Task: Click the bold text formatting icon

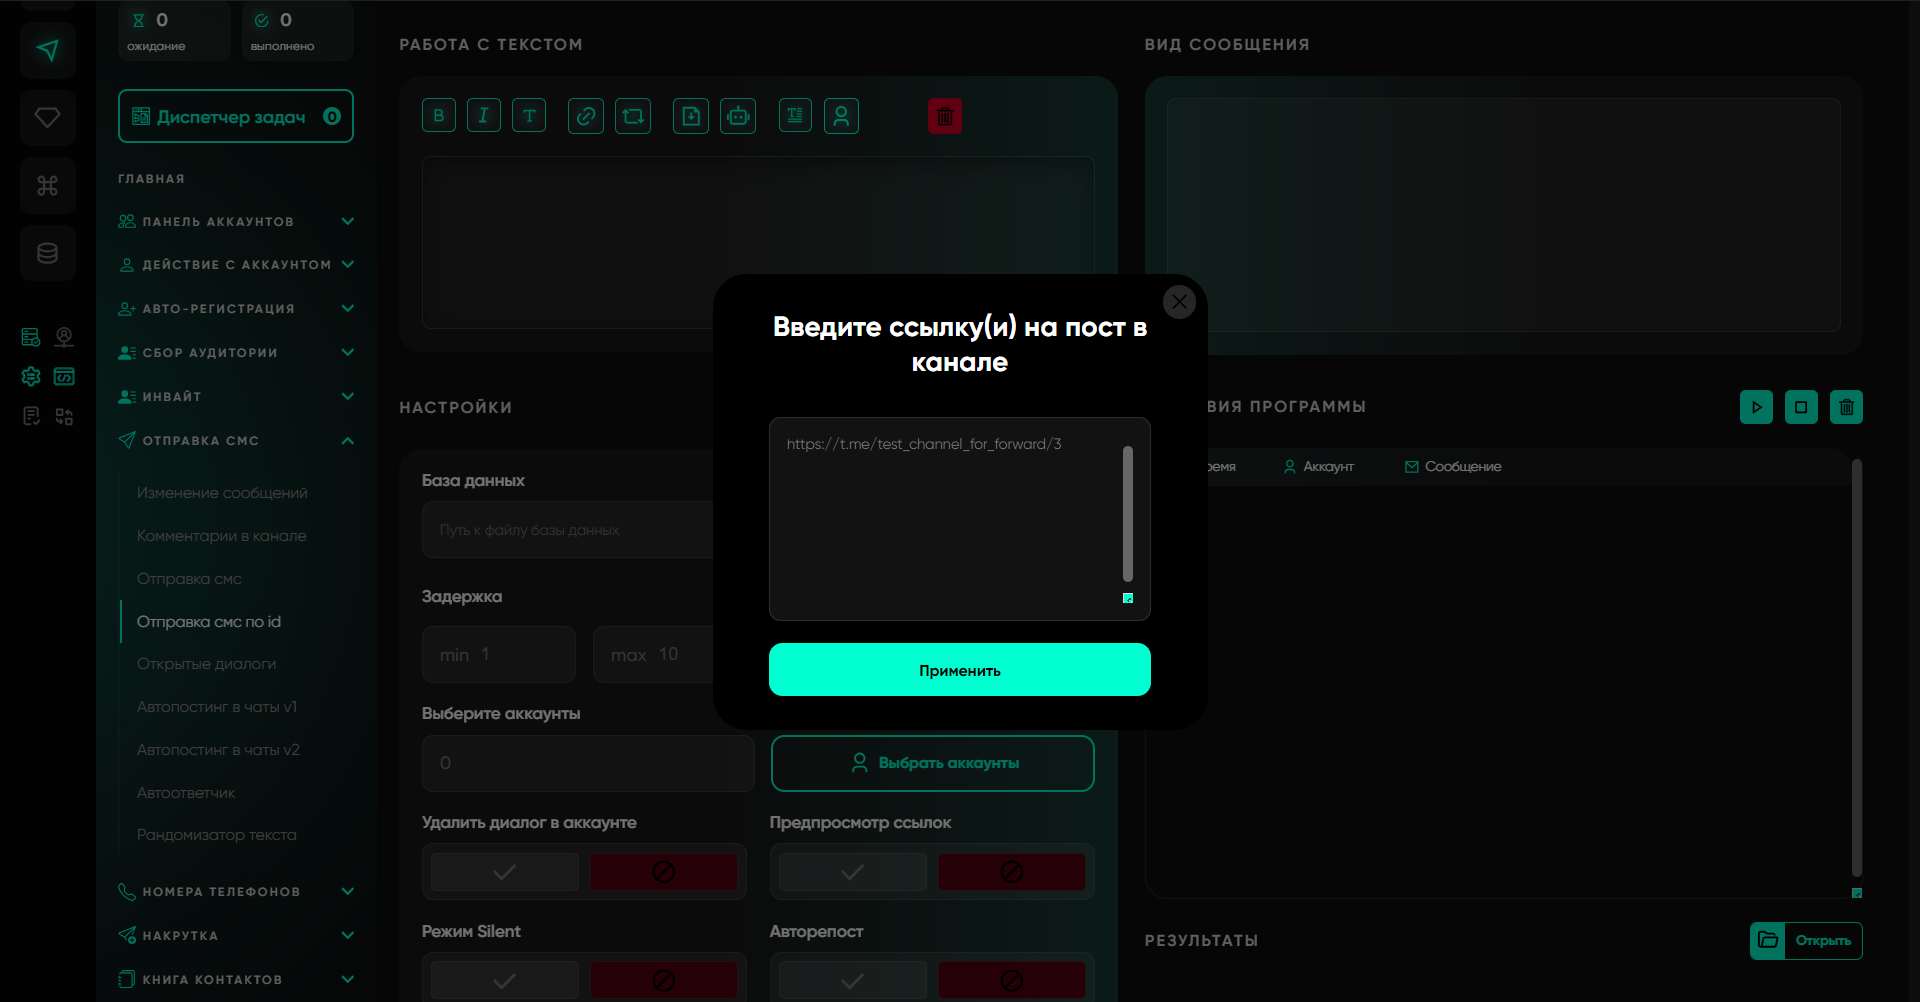Action: [438, 116]
